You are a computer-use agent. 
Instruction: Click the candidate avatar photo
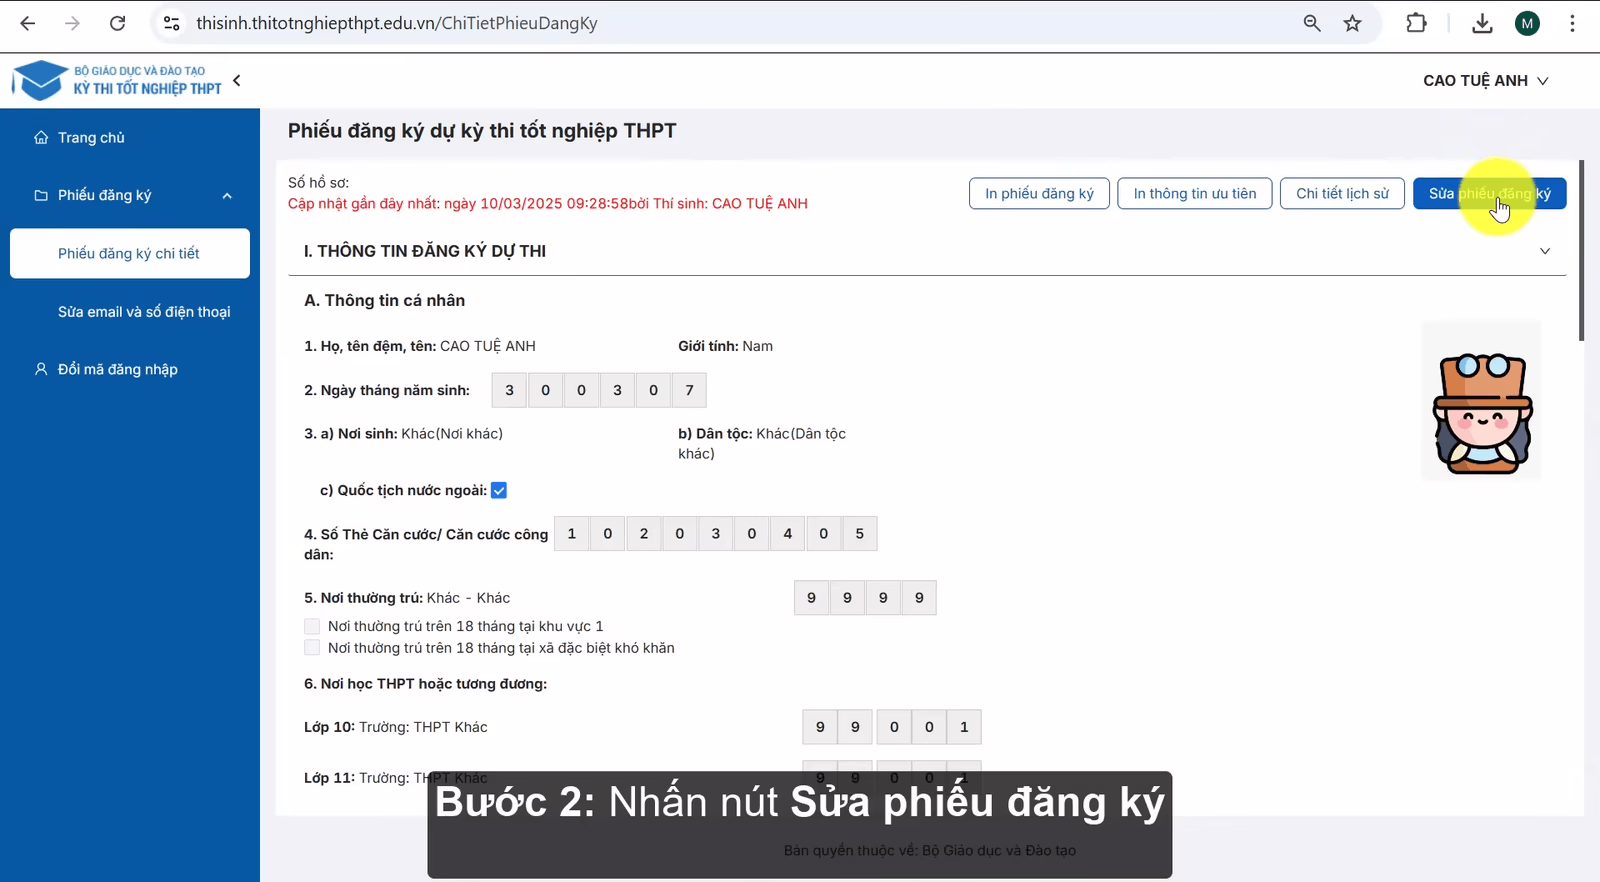click(x=1481, y=400)
